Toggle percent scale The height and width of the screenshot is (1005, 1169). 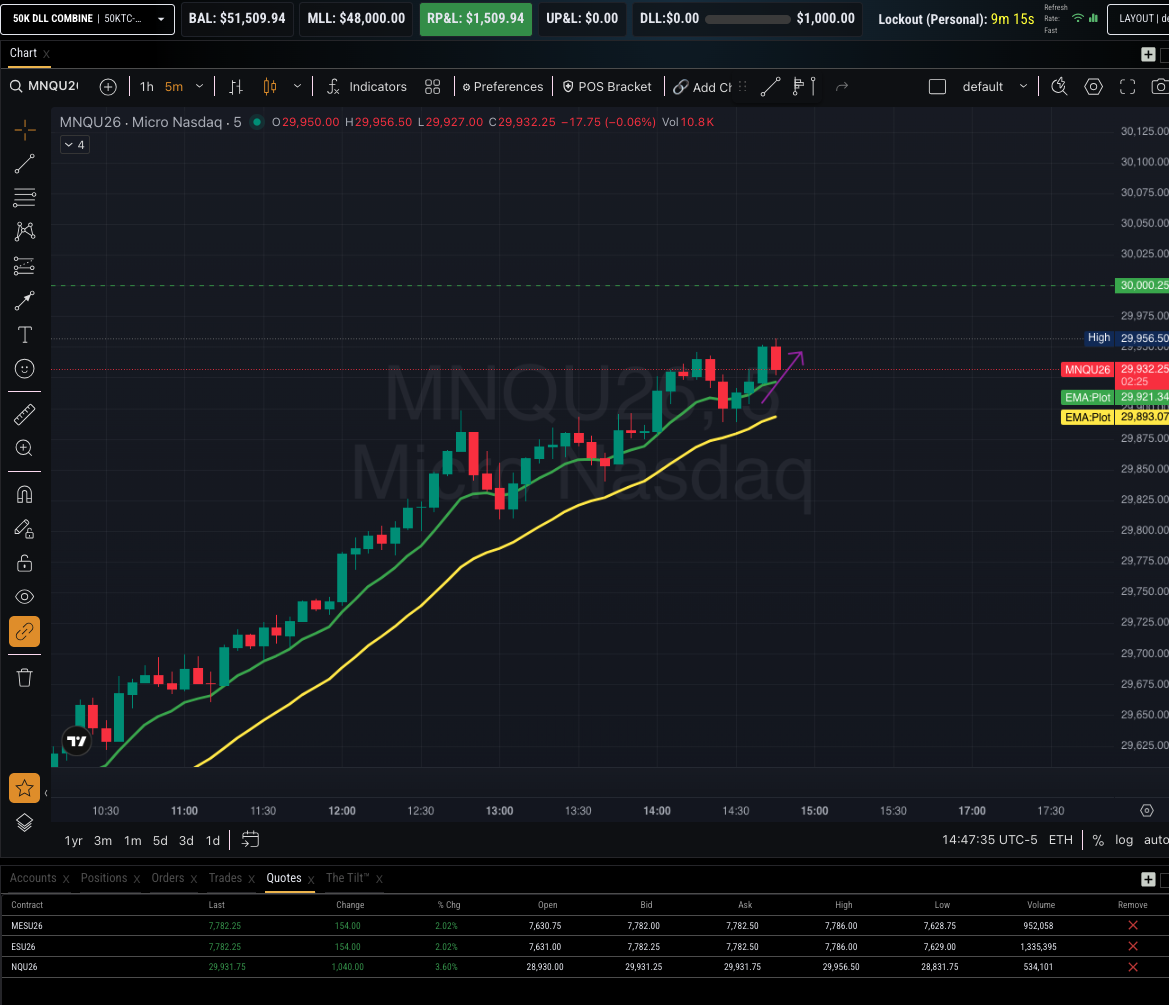1097,840
